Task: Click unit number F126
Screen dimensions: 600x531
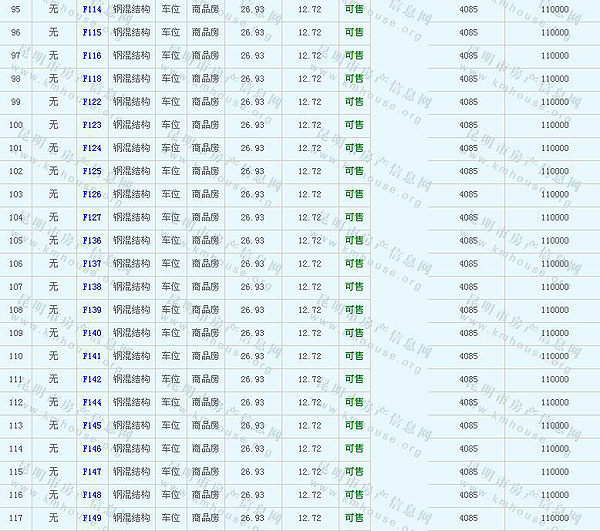Action: [x=92, y=194]
